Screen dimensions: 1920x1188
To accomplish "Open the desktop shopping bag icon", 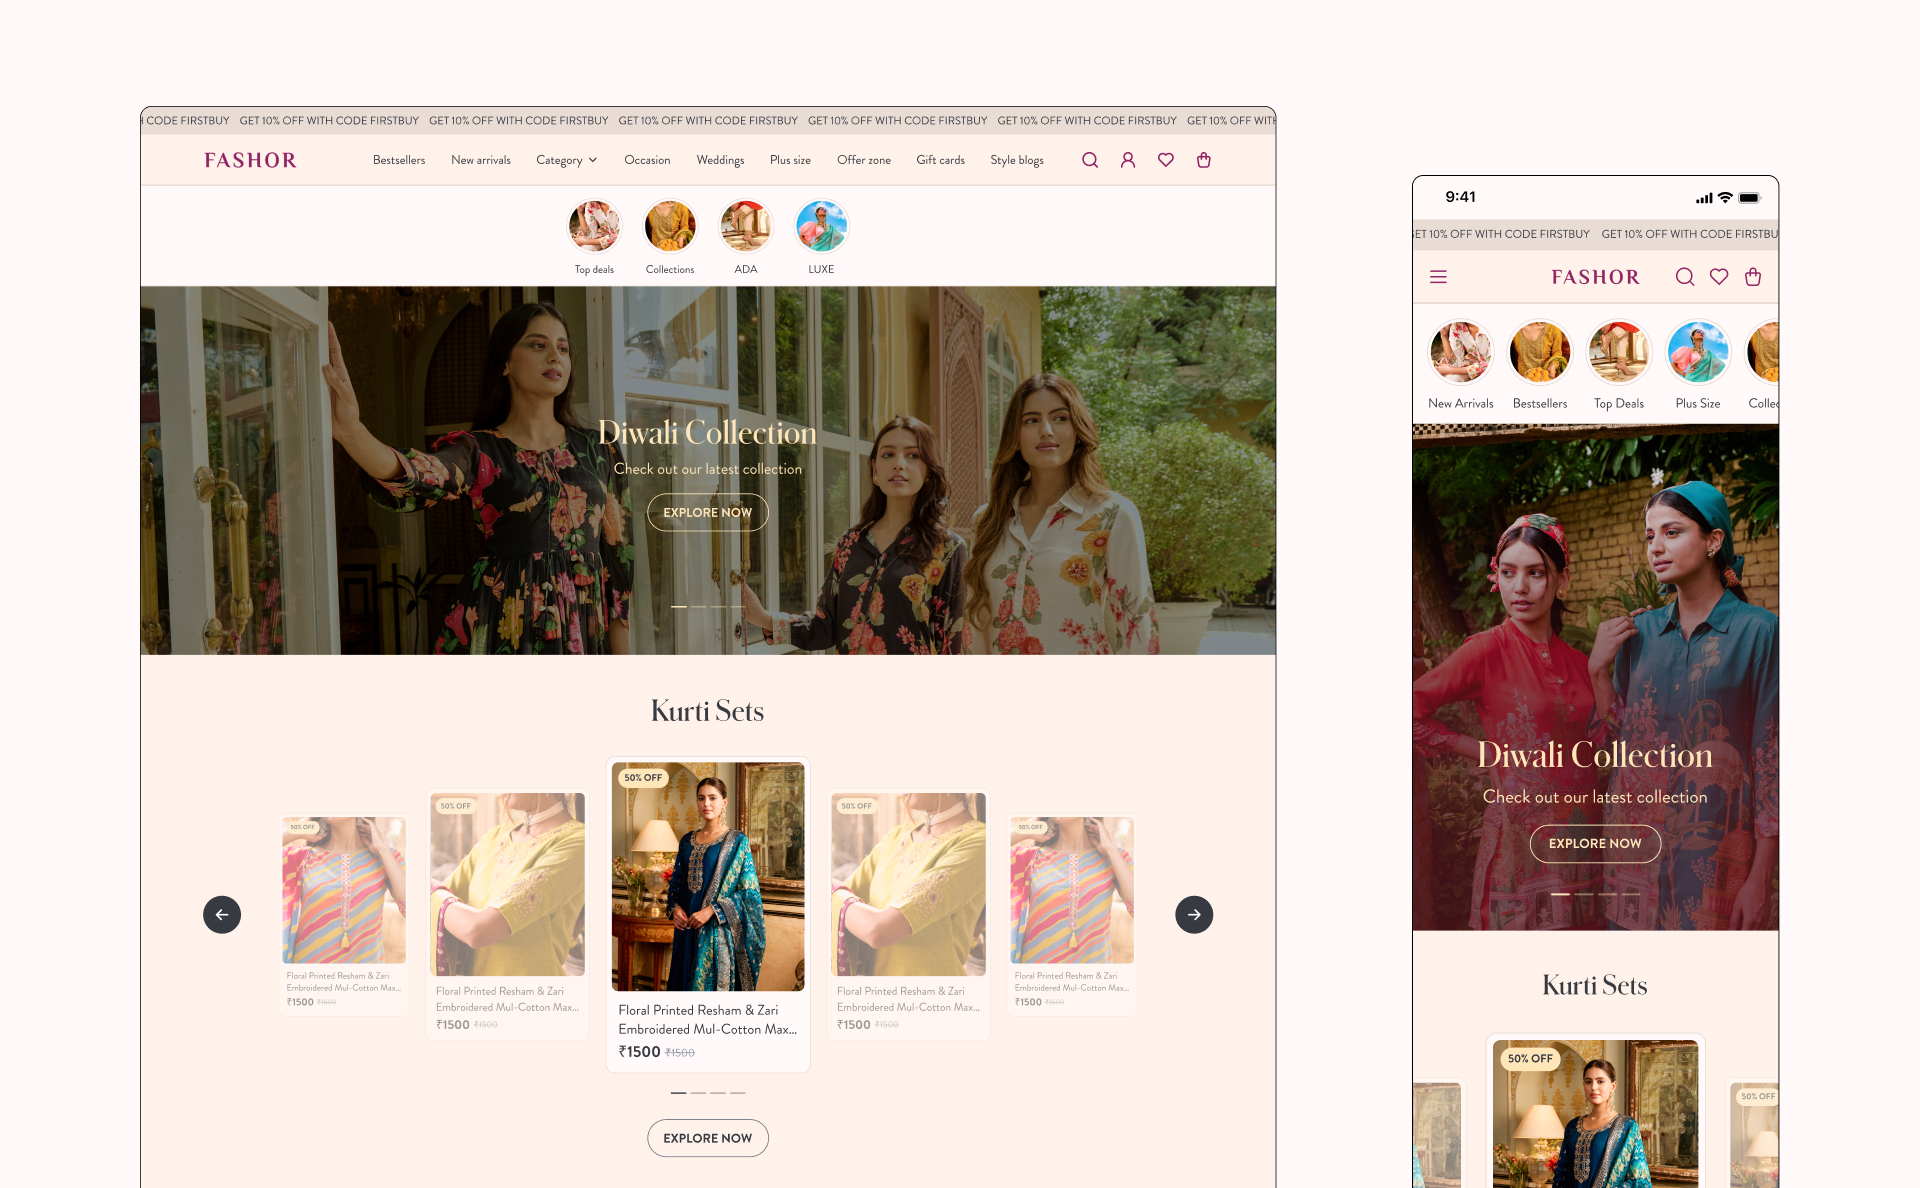I will (x=1204, y=160).
